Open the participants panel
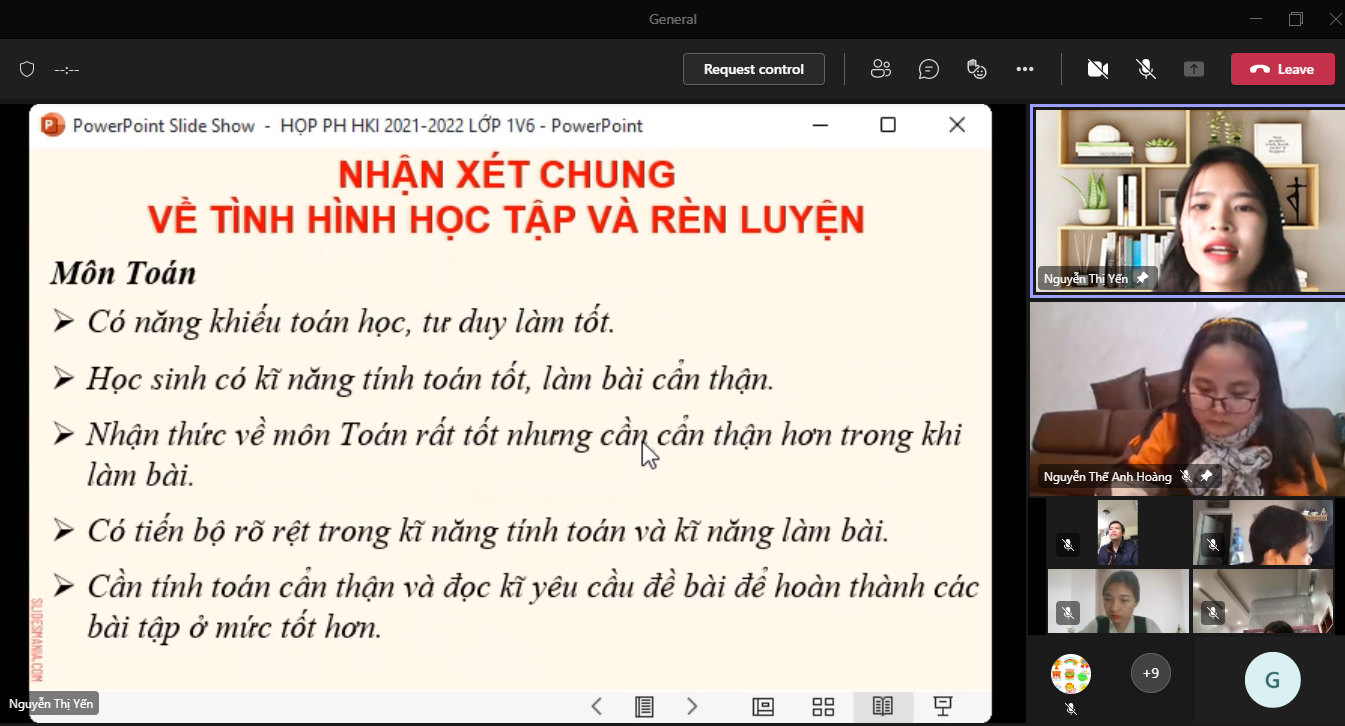This screenshot has width=1345, height=726. point(880,69)
